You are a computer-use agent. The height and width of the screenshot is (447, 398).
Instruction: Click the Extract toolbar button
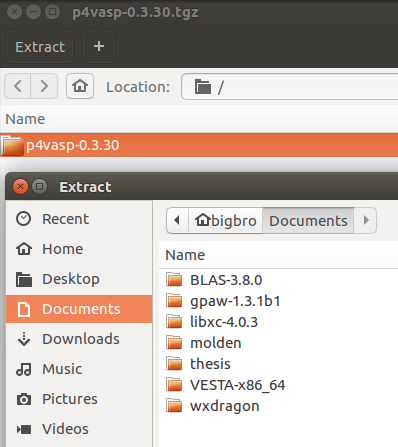tap(40, 47)
